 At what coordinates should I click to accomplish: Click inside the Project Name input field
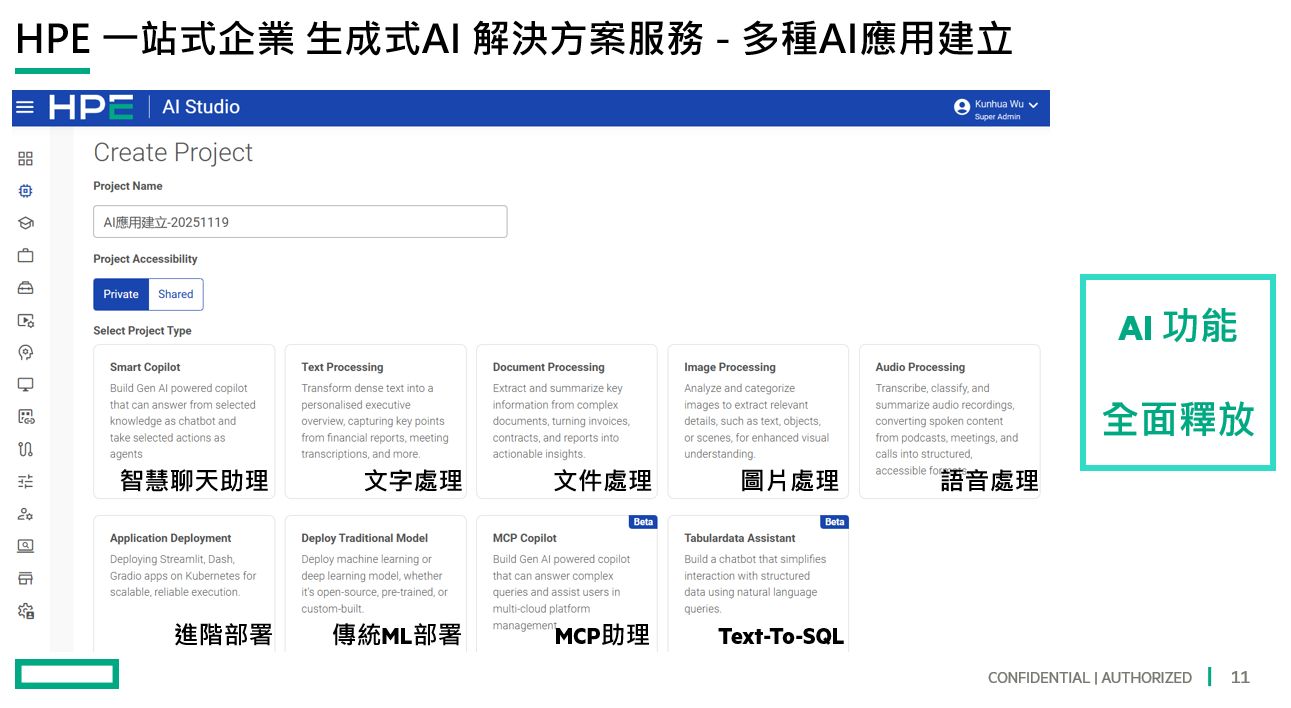coord(300,221)
